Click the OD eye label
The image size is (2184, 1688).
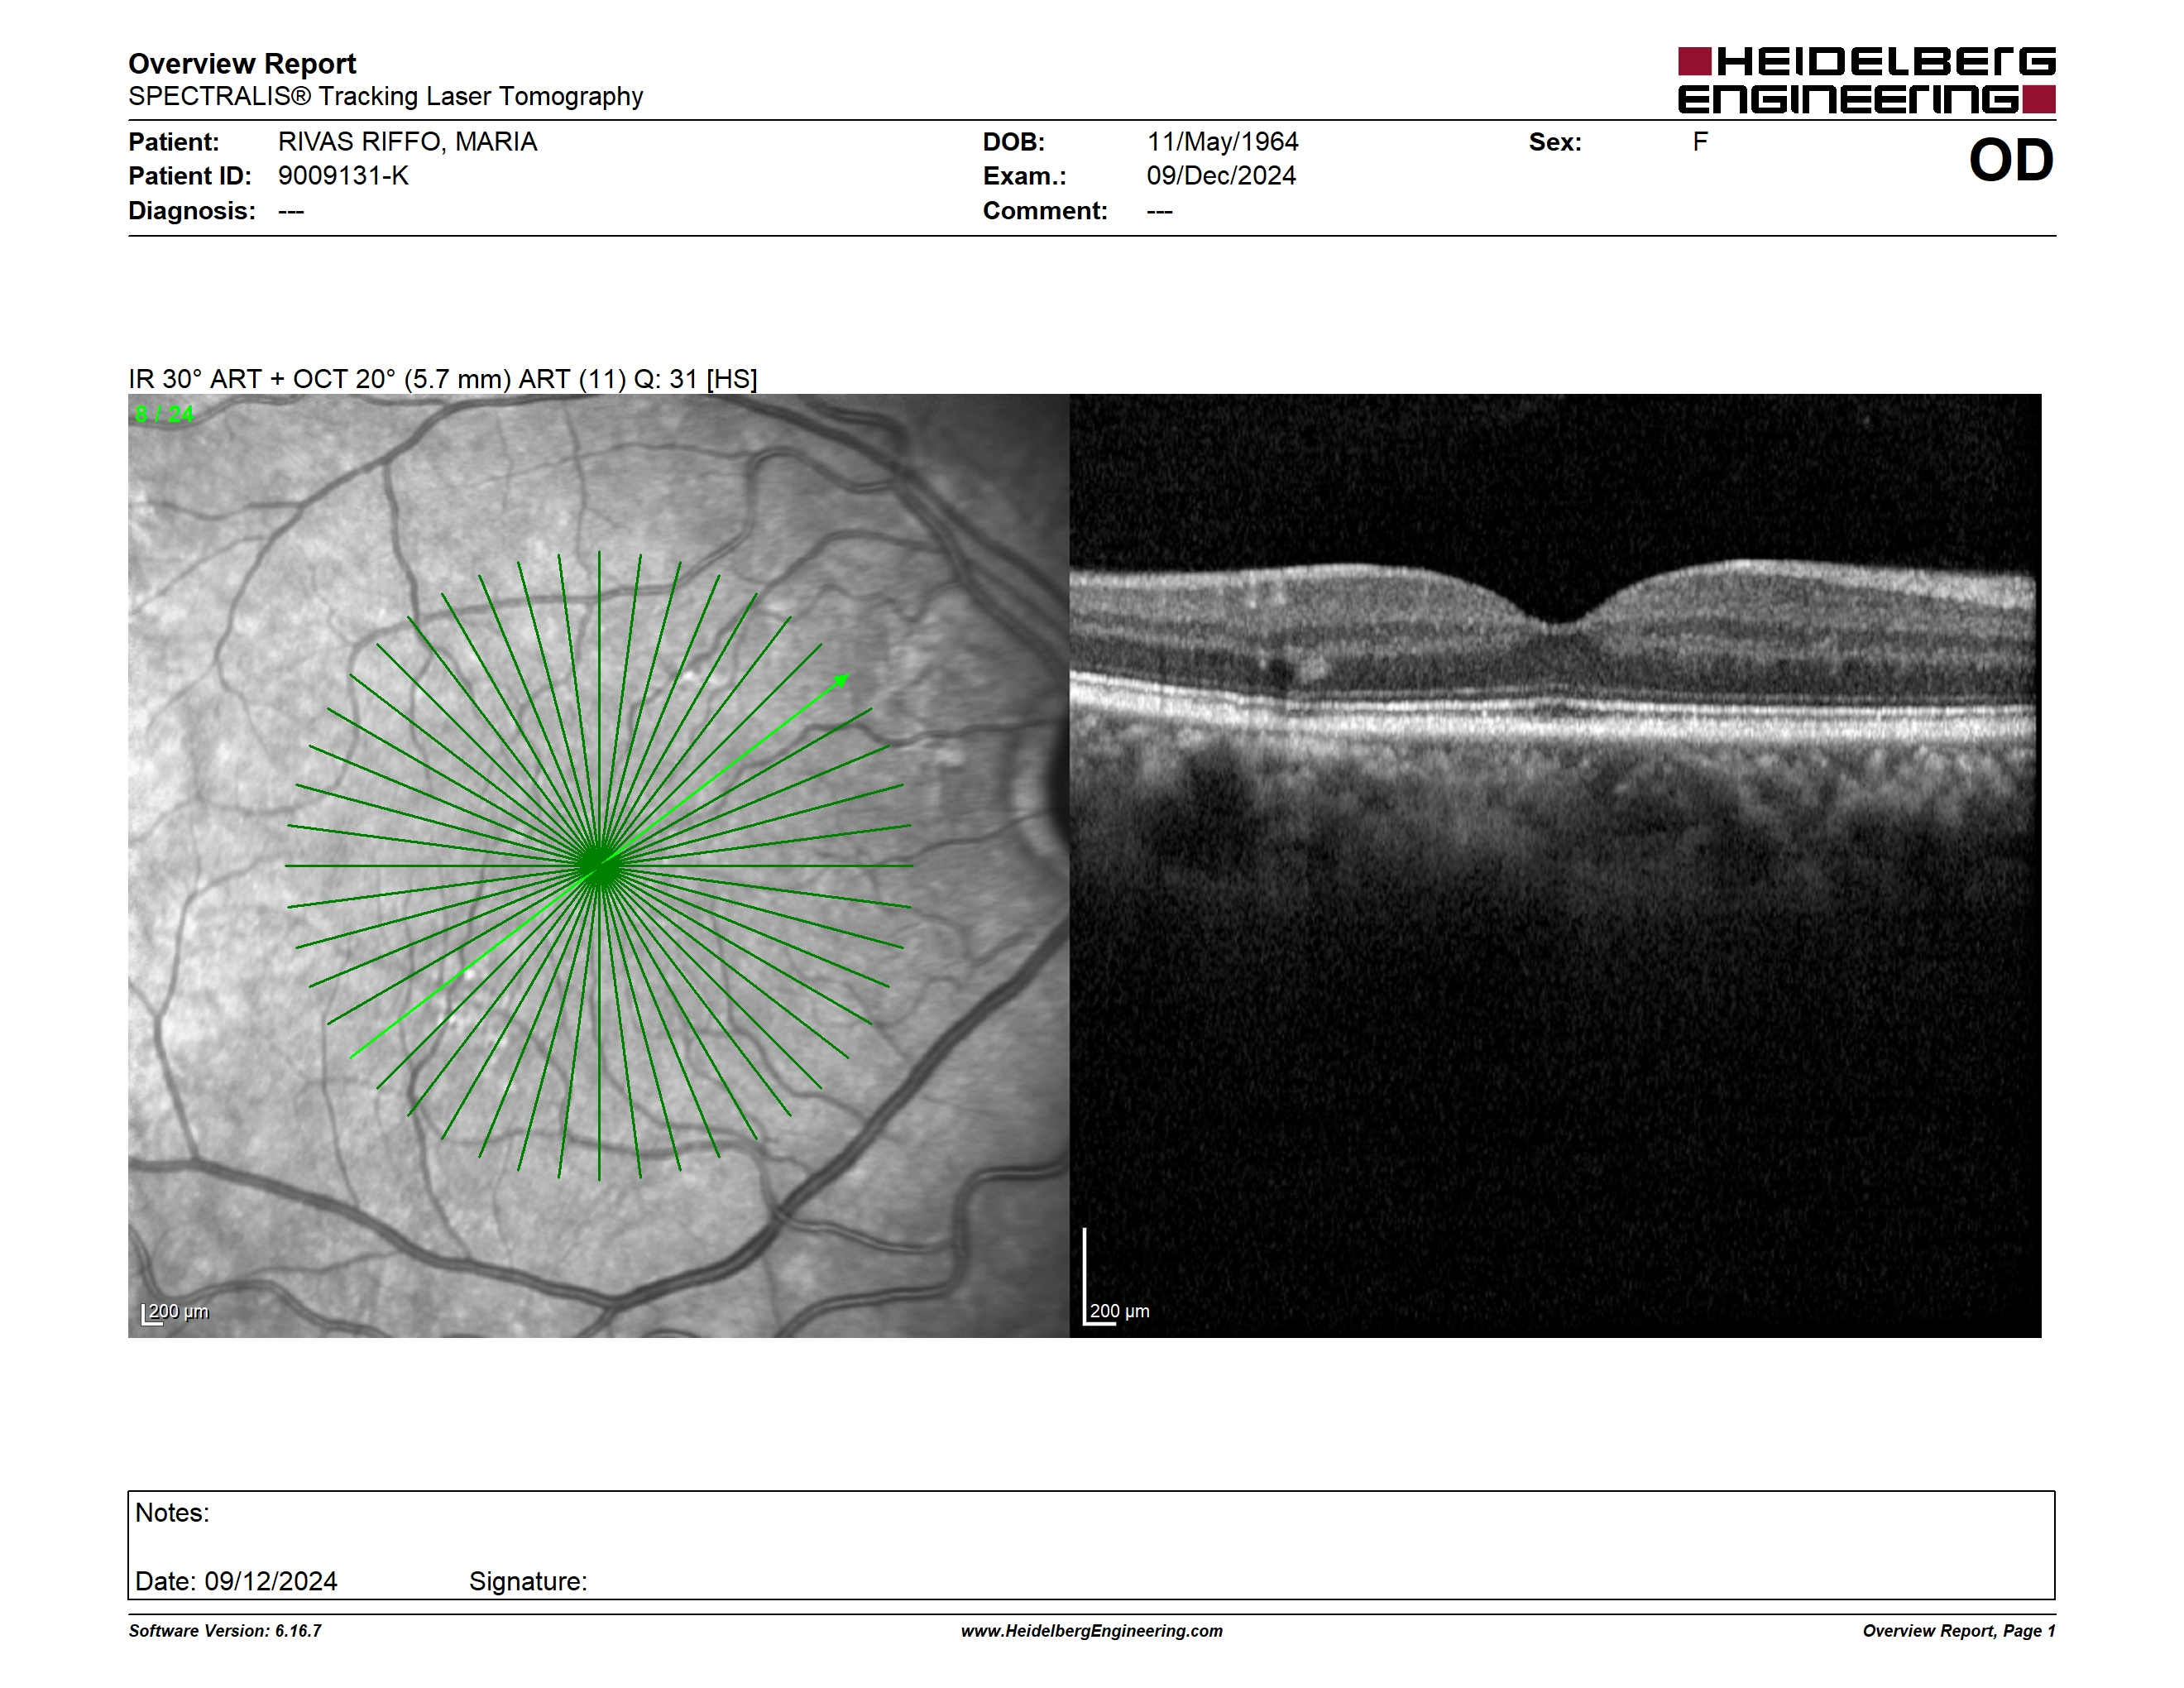2011,160
